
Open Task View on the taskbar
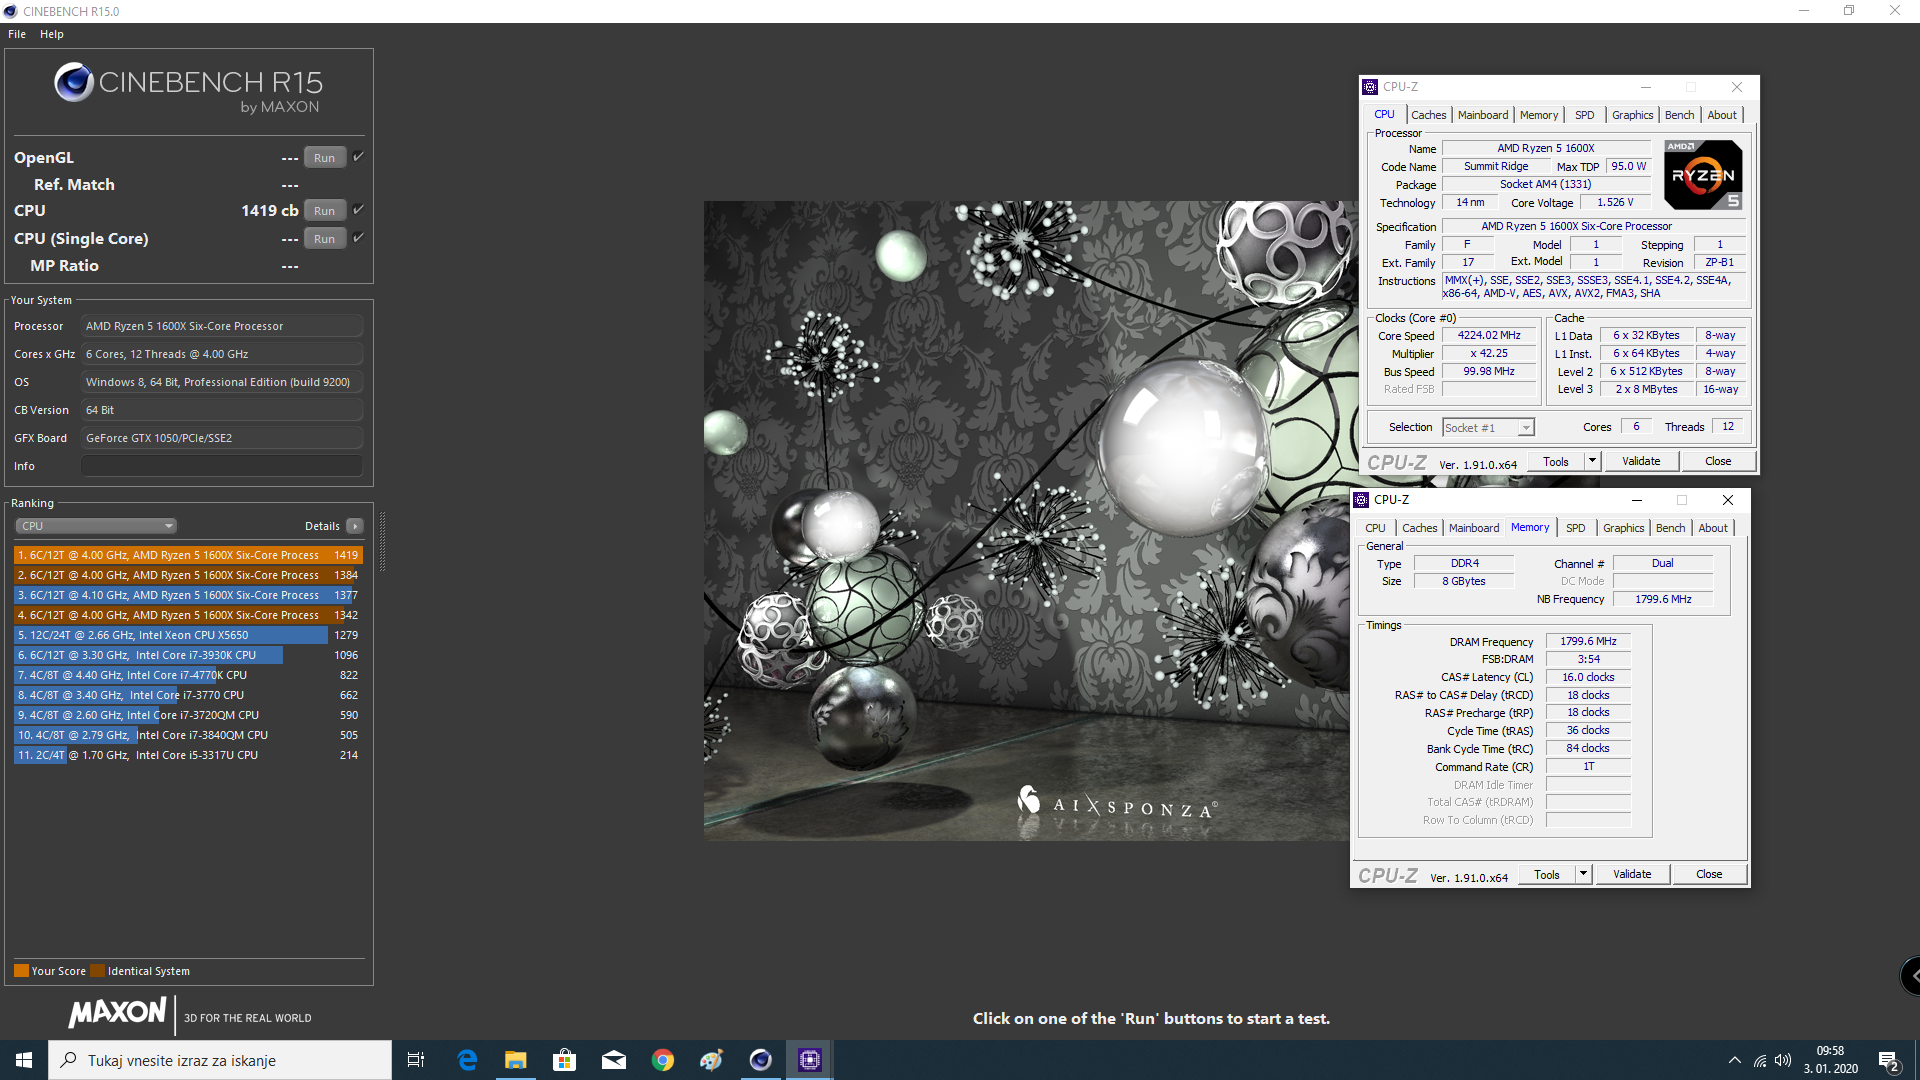(416, 1060)
